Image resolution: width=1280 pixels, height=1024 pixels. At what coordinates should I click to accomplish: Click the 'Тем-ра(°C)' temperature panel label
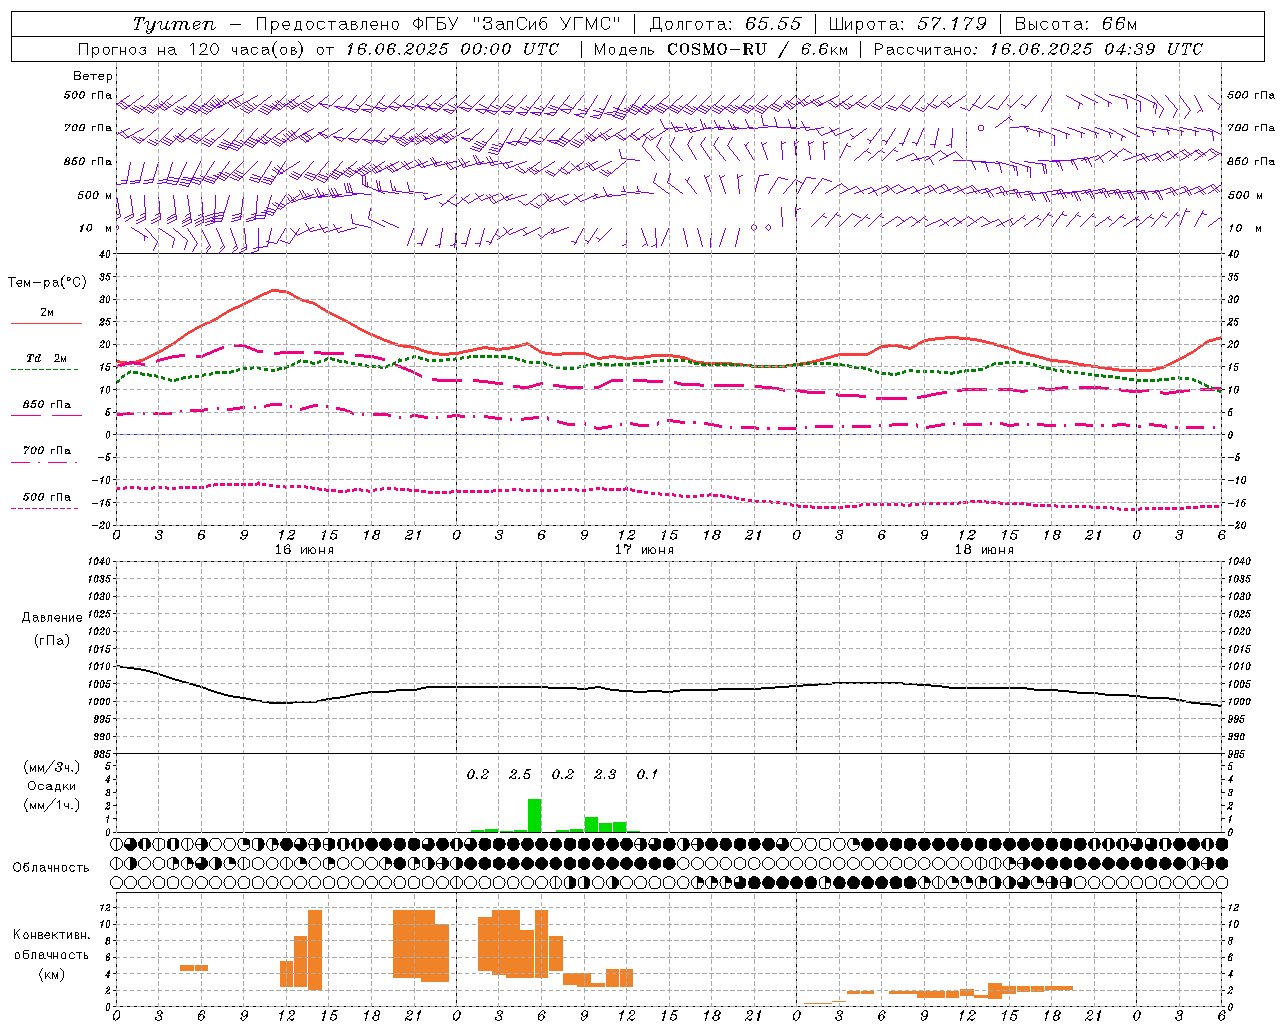point(47,283)
